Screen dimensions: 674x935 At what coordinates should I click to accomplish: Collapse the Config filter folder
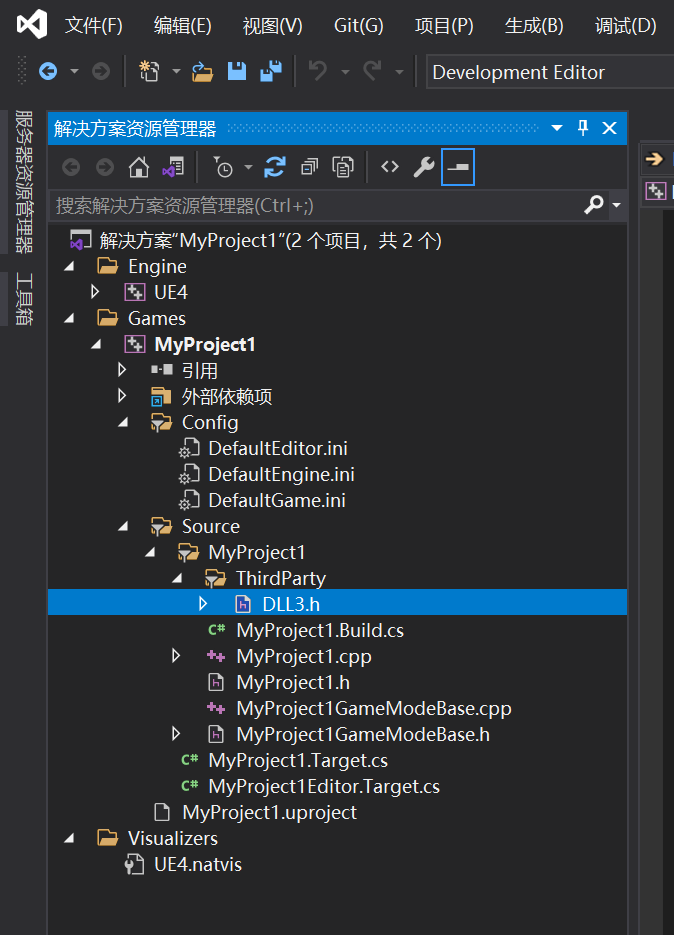[x=123, y=422]
